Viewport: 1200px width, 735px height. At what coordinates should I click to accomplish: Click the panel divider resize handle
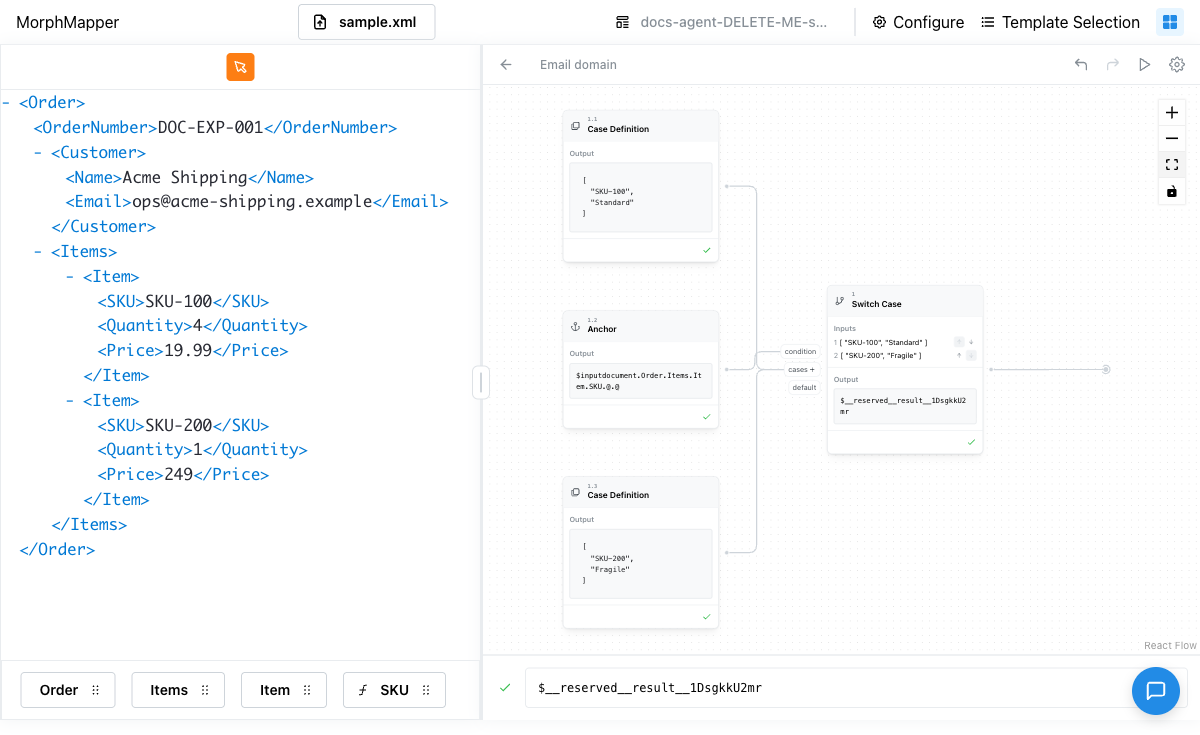click(481, 382)
